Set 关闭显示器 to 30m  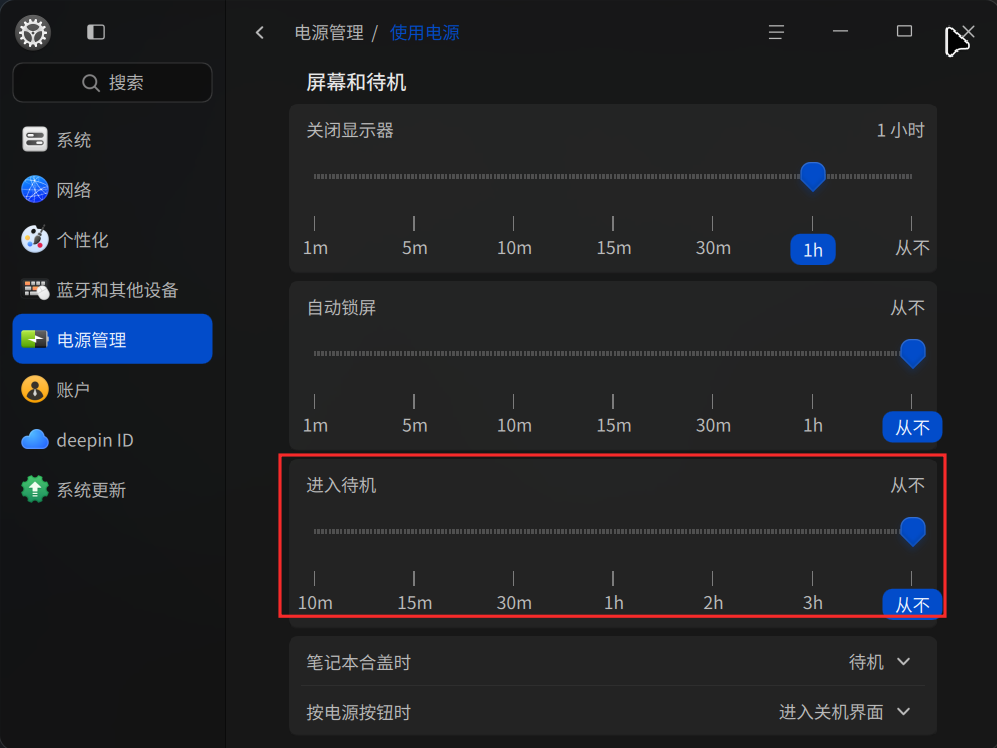tap(713, 247)
